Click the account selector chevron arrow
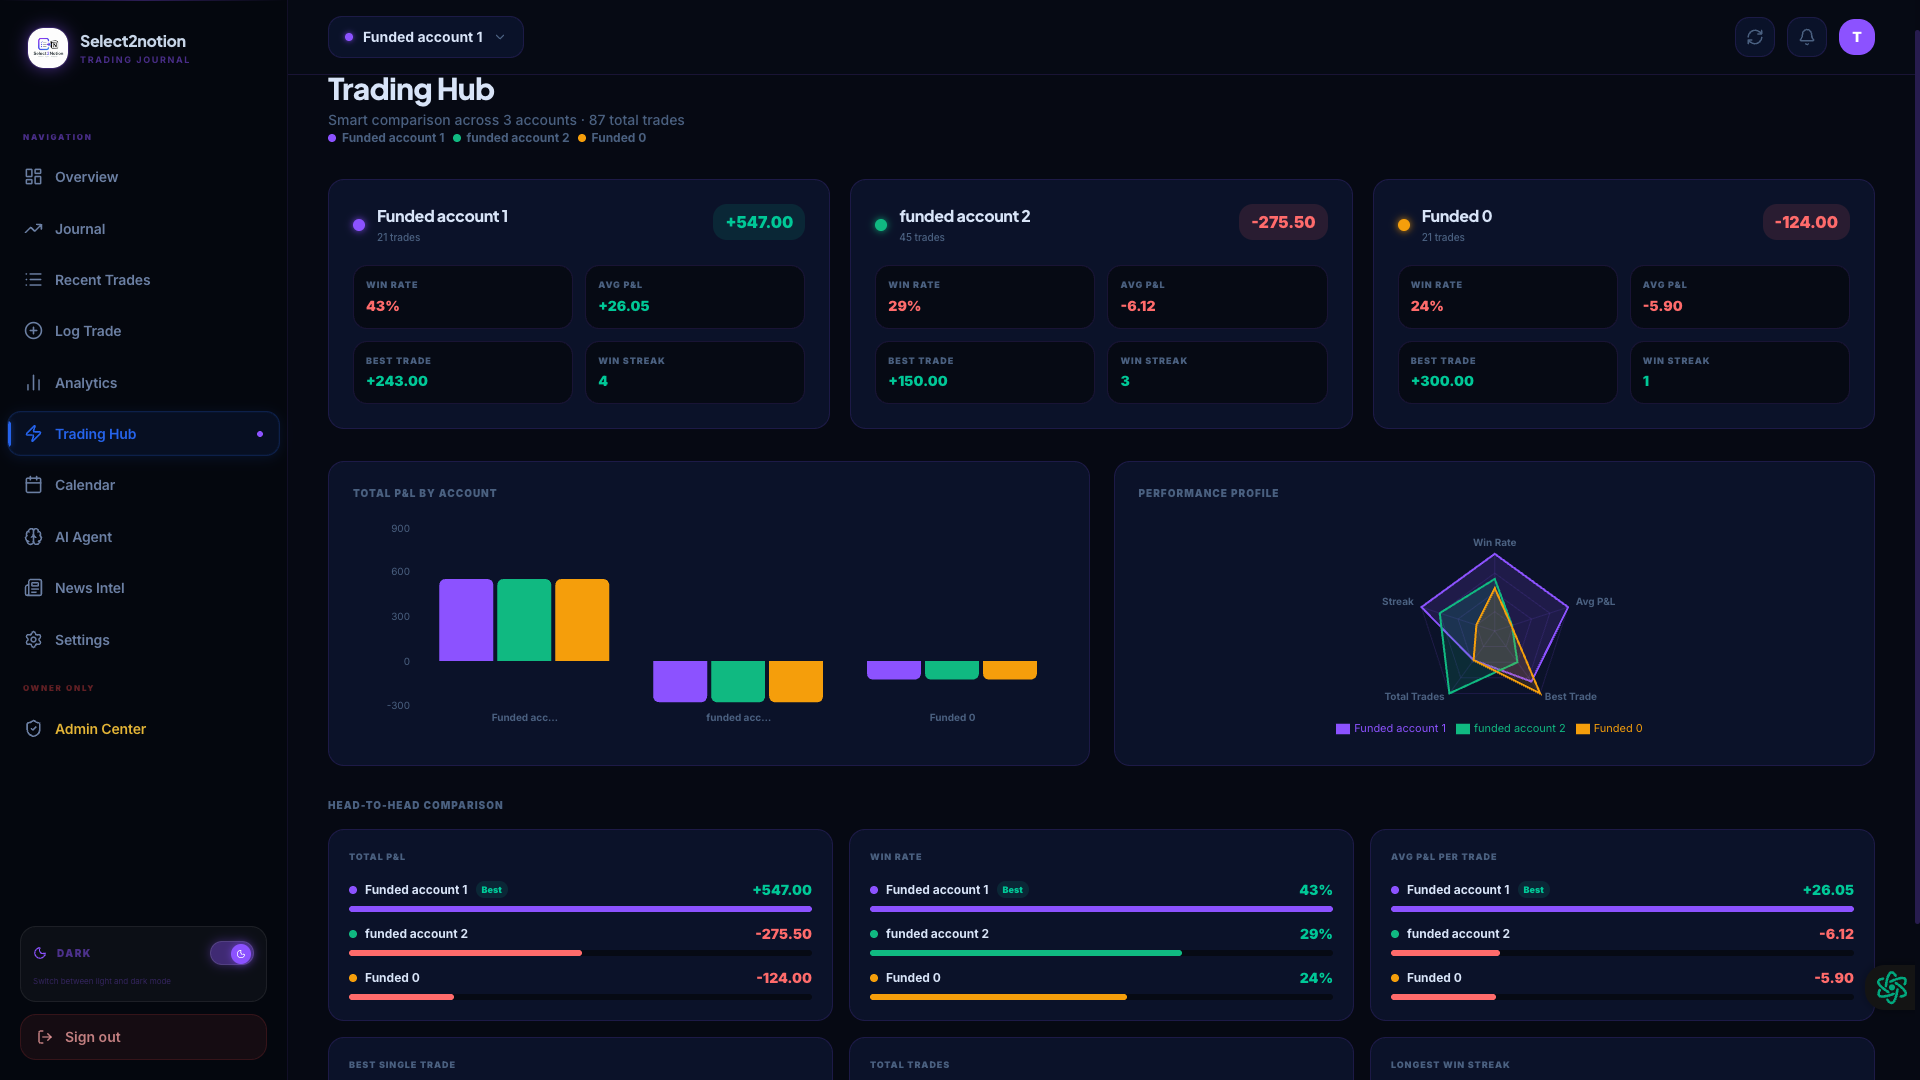The width and height of the screenshot is (1920, 1080). (500, 37)
